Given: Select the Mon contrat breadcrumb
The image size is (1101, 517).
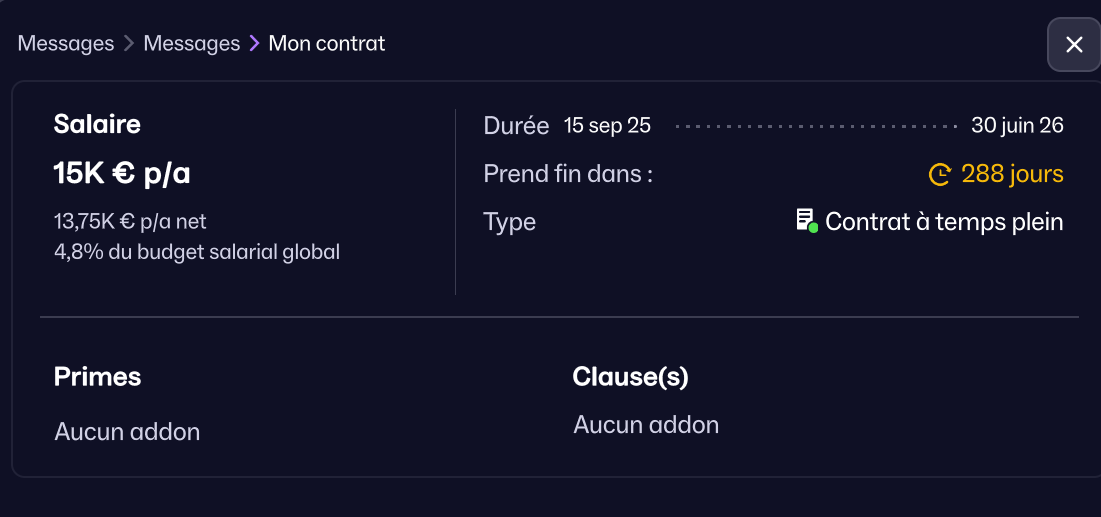Looking at the screenshot, I should [327, 44].
